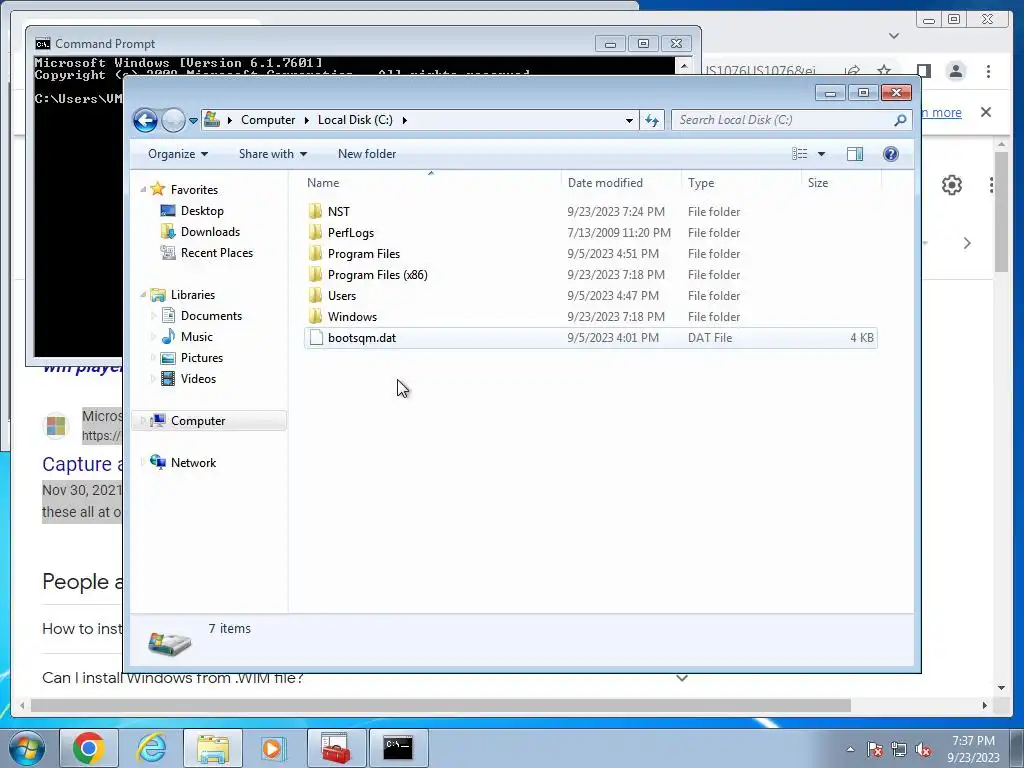1024x768 pixels.
Task: Select the Program Files folder icon
Action: coord(315,253)
